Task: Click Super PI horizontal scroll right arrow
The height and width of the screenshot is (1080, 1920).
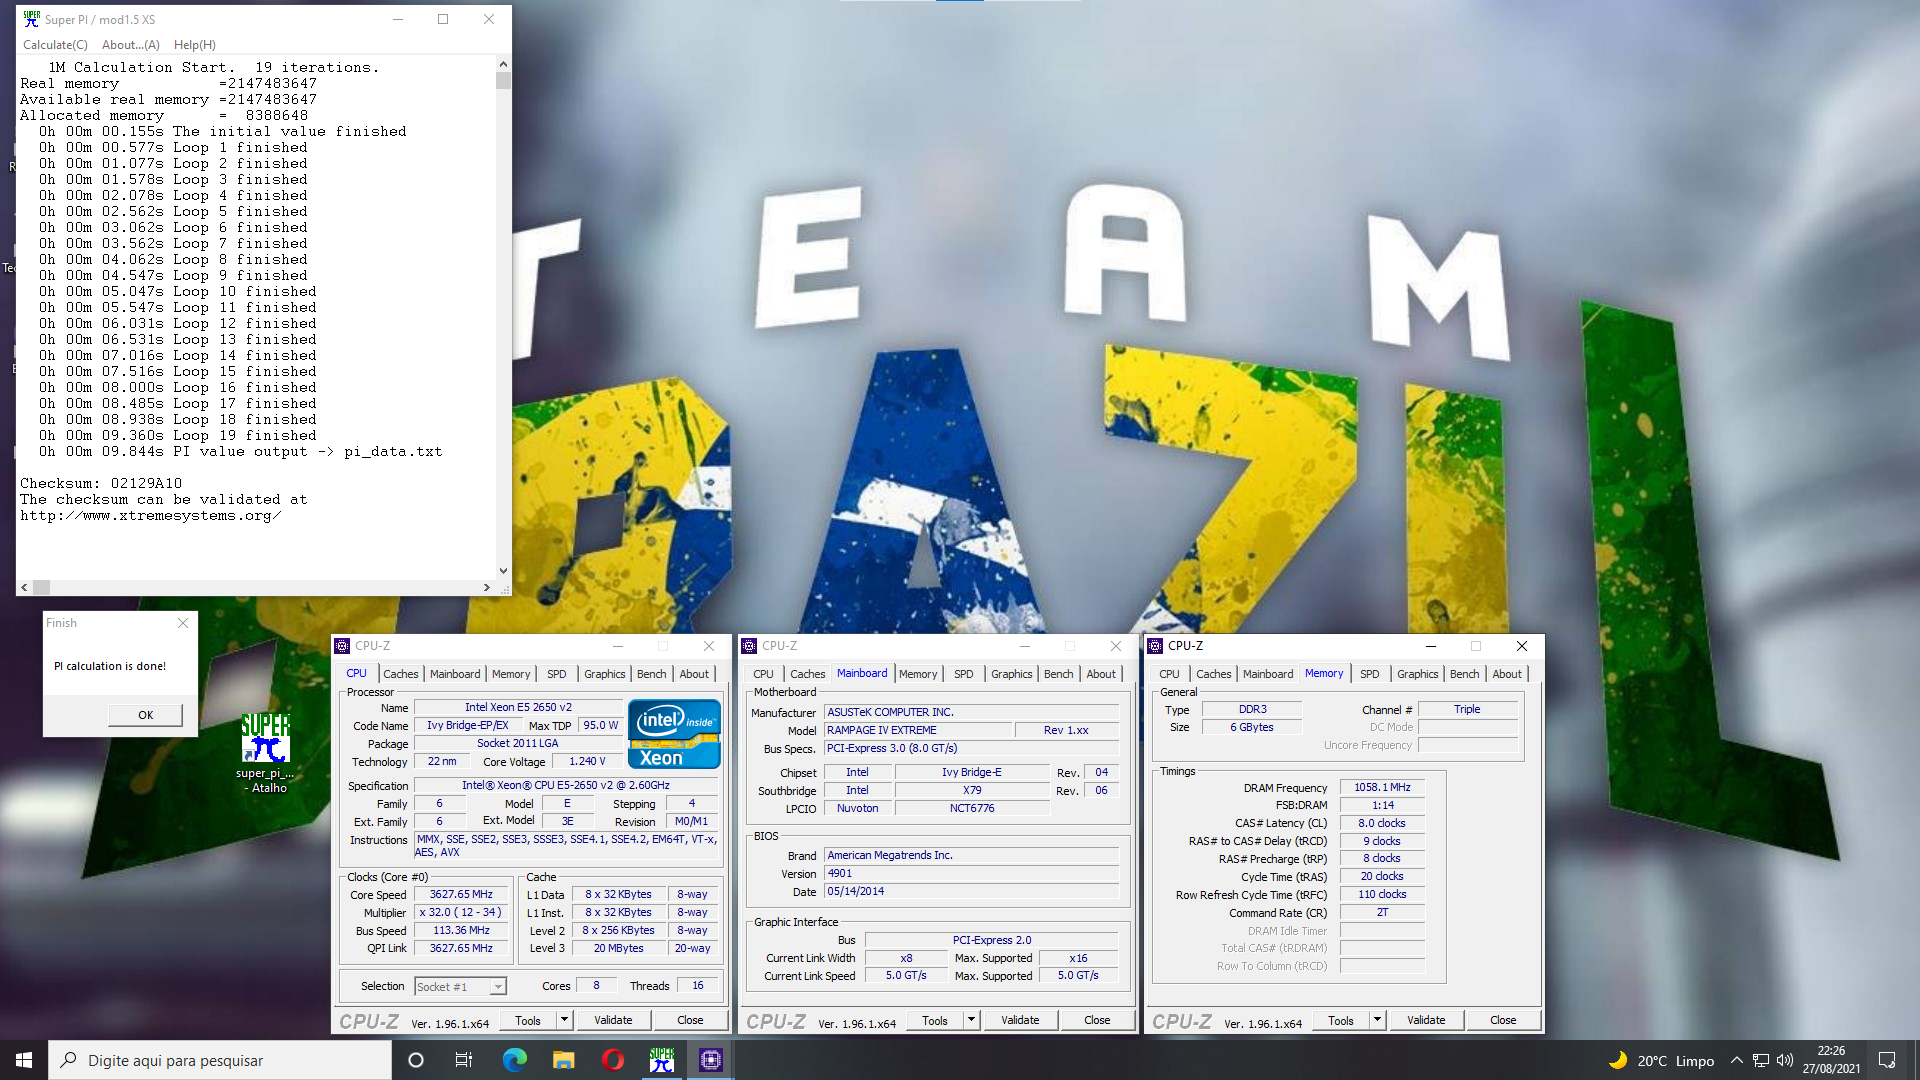Action: tap(487, 588)
